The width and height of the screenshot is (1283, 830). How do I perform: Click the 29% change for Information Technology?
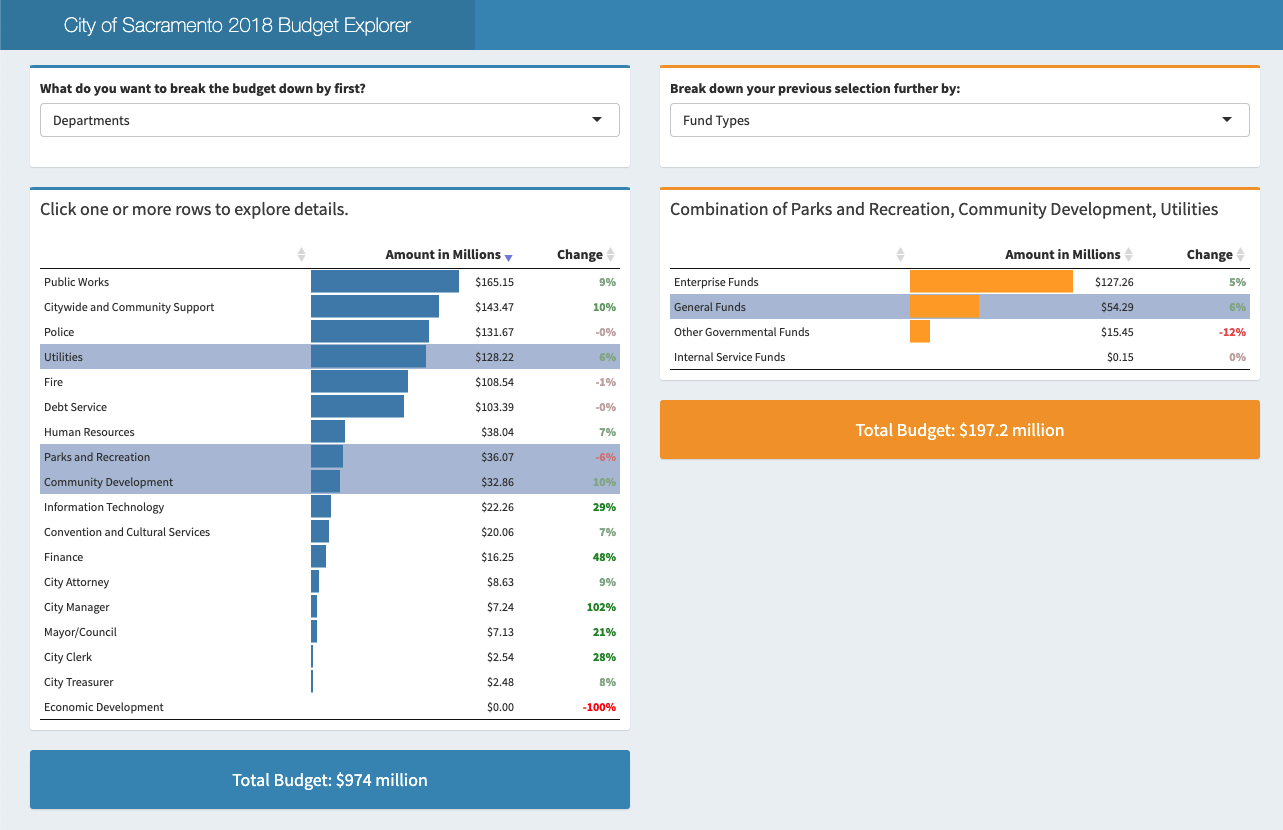[604, 507]
